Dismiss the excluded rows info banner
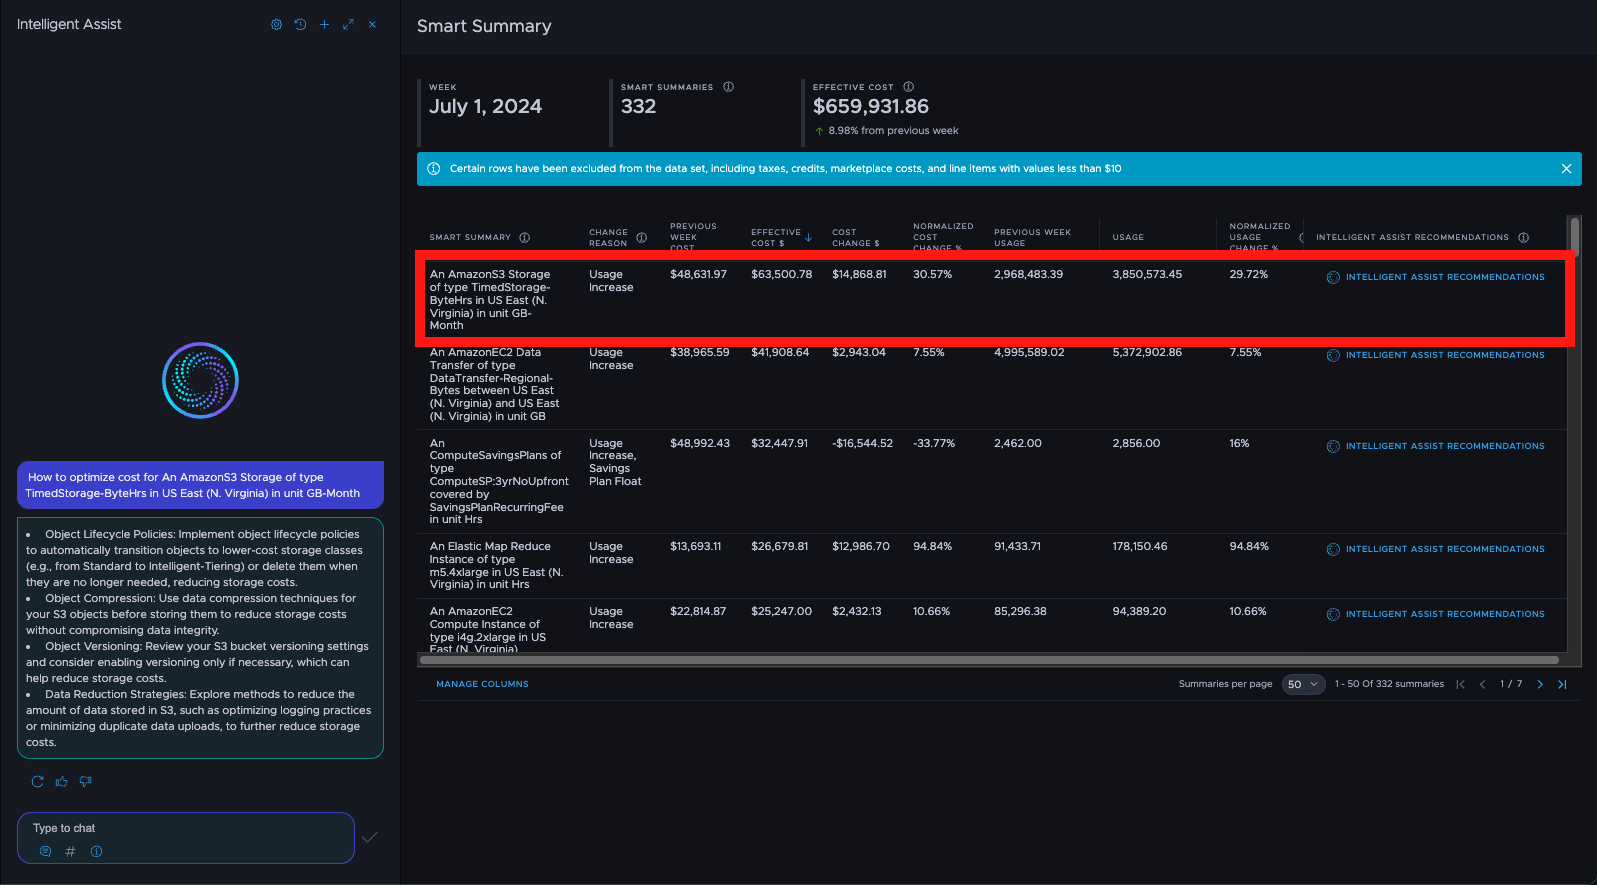The image size is (1597, 885). 1566,169
